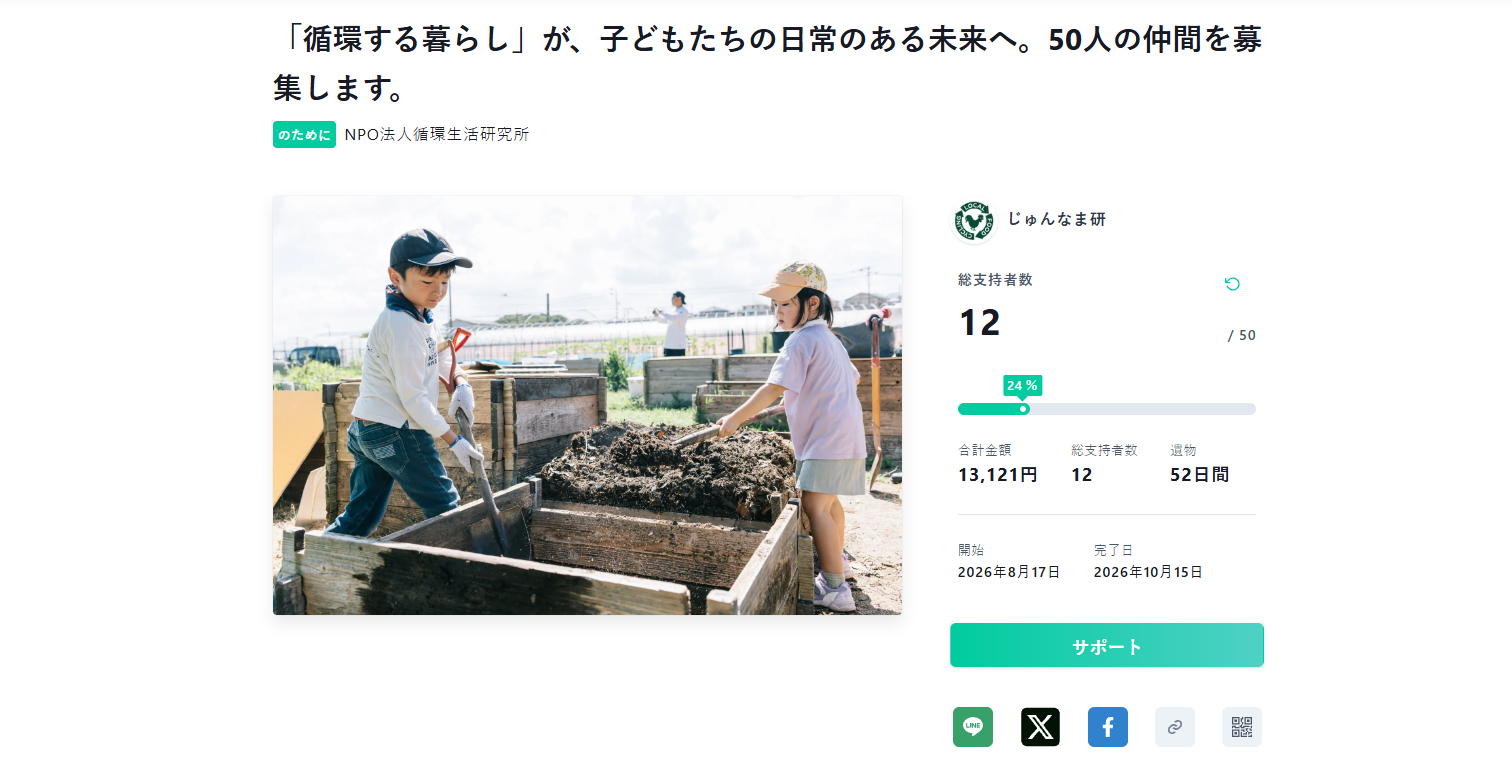This screenshot has height=760, width=1512.
Task: Click the 完了日 2026年10月15日 date
Action: (x=1148, y=573)
